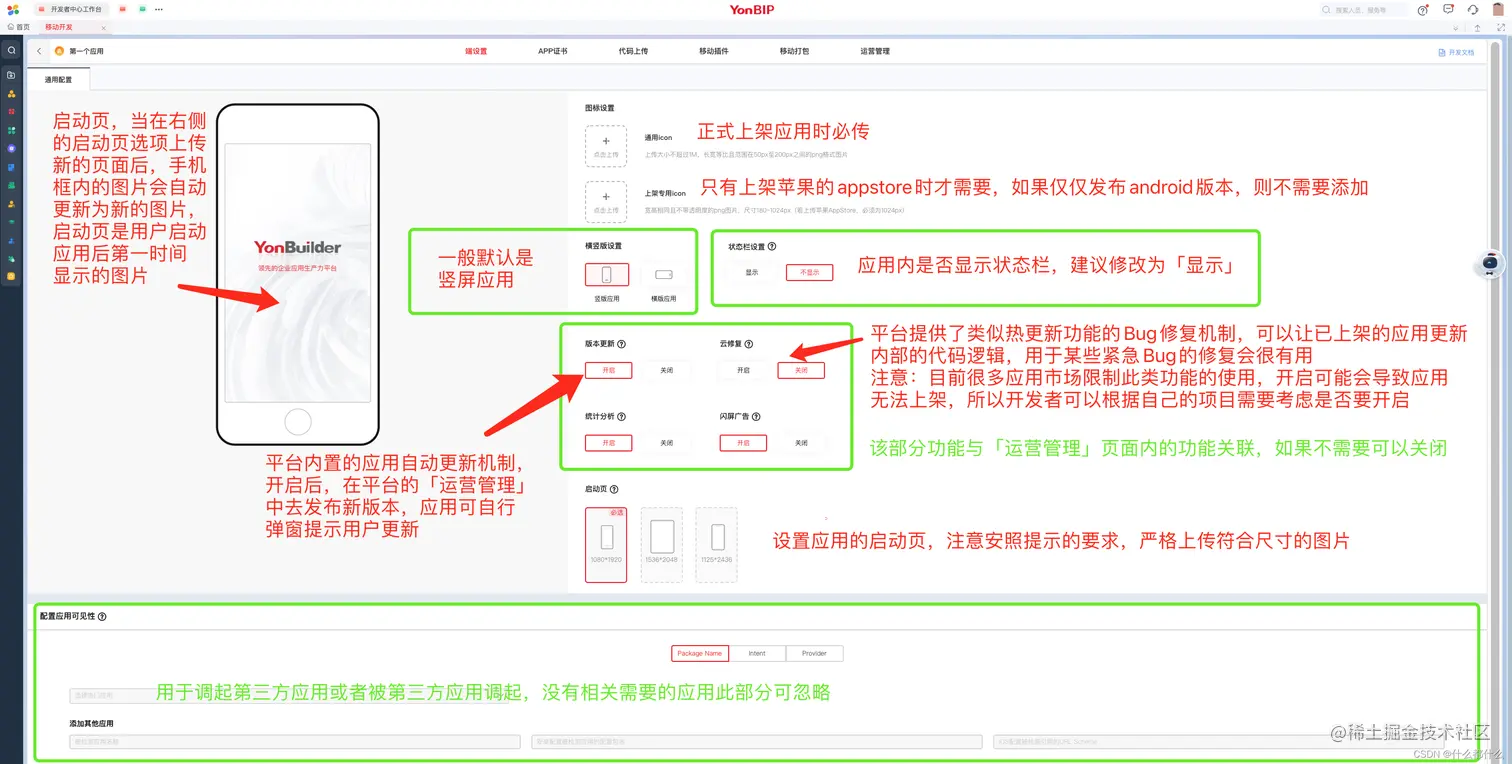Viewport: 1512px width, 764px height.
Task: Select 横版应用 landscape orientation option
Action: 664,275
